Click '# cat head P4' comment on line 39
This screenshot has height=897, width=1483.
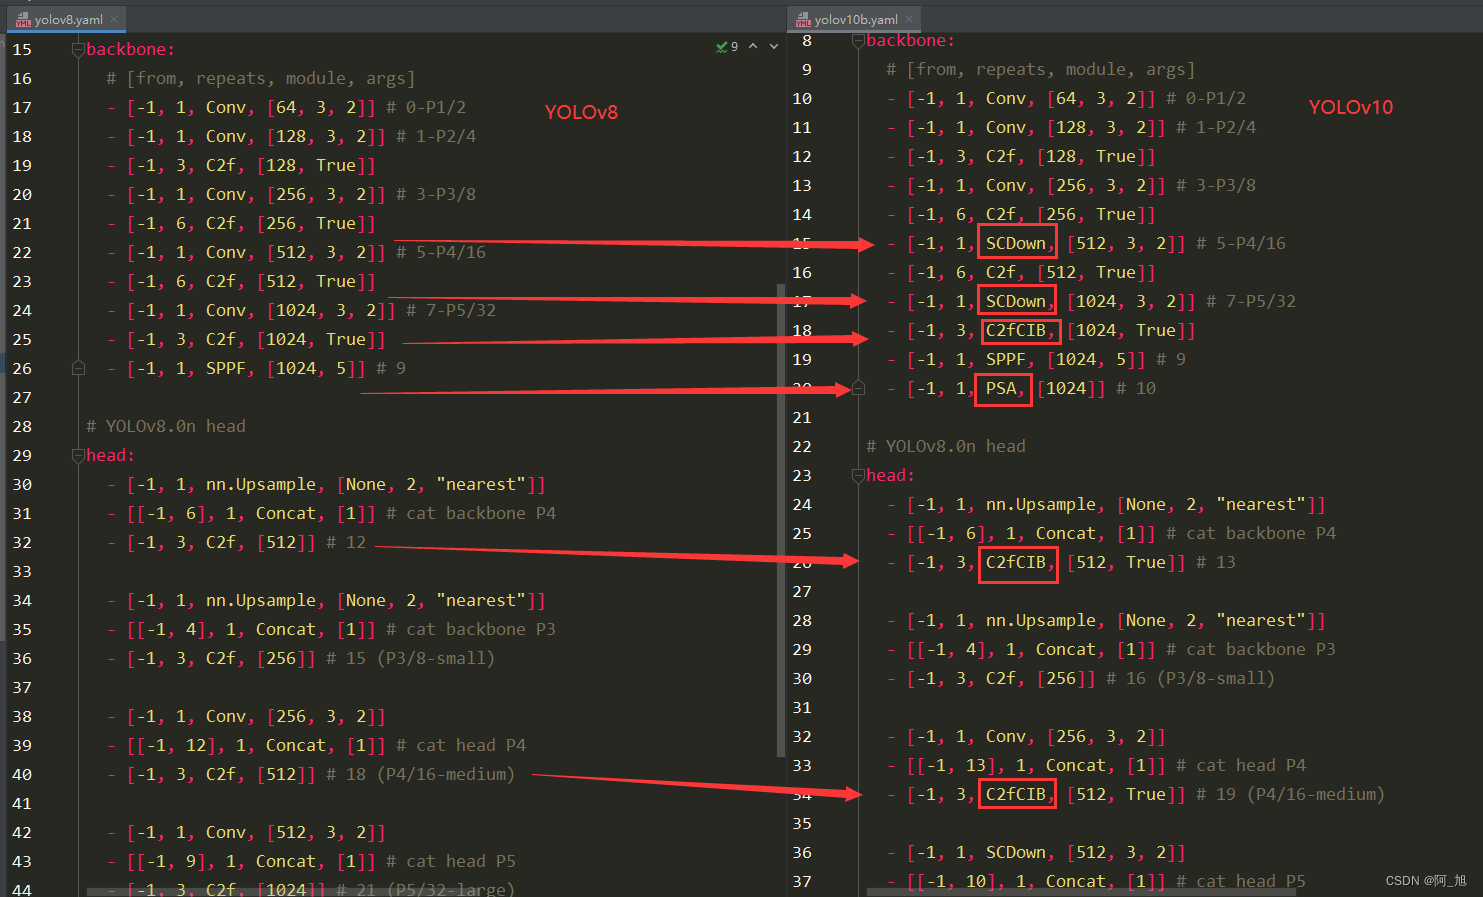461,745
